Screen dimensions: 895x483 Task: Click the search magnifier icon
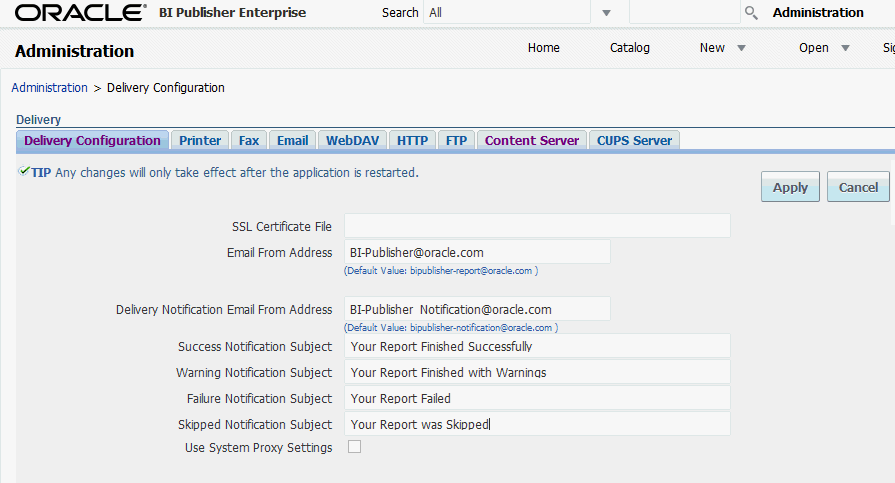point(751,13)
